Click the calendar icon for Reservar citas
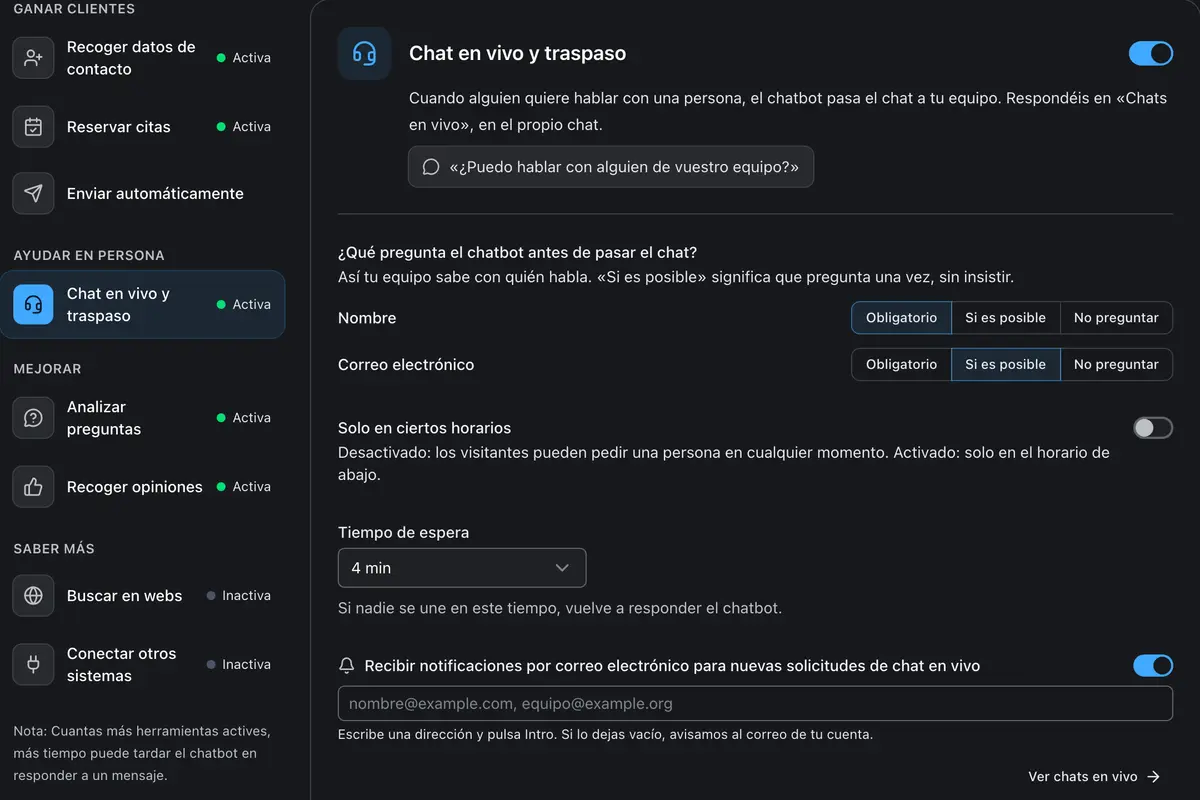This screenshot has height=800, width=1200. point(33,127)
